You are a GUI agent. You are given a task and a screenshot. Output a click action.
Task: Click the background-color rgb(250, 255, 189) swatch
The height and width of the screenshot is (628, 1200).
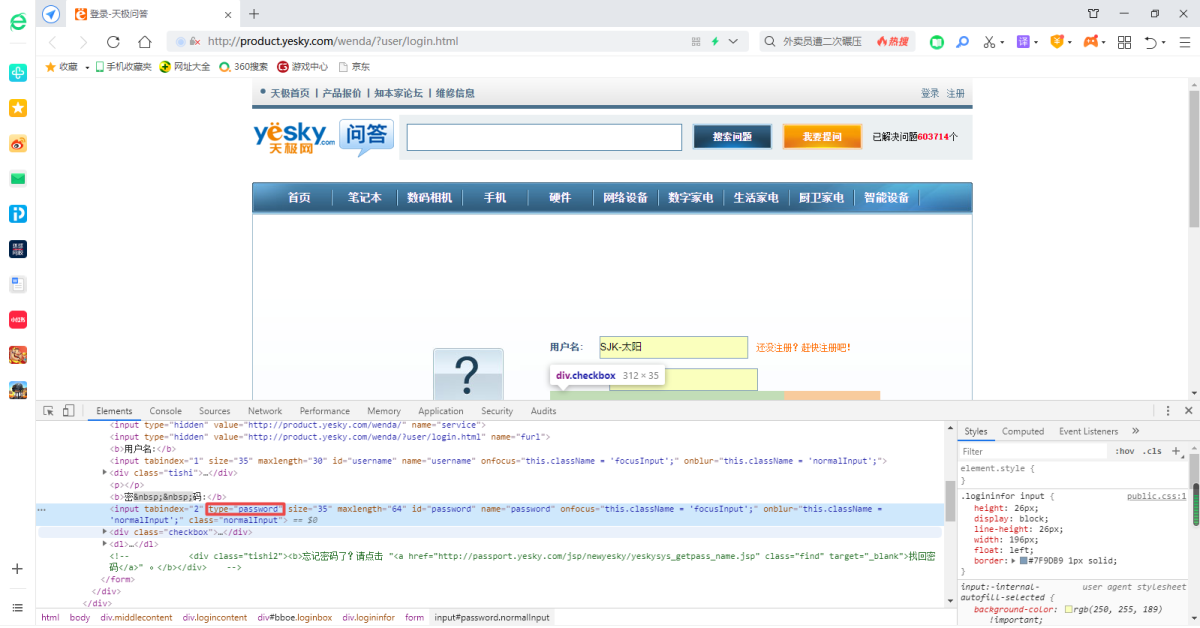click(1069, 609)
